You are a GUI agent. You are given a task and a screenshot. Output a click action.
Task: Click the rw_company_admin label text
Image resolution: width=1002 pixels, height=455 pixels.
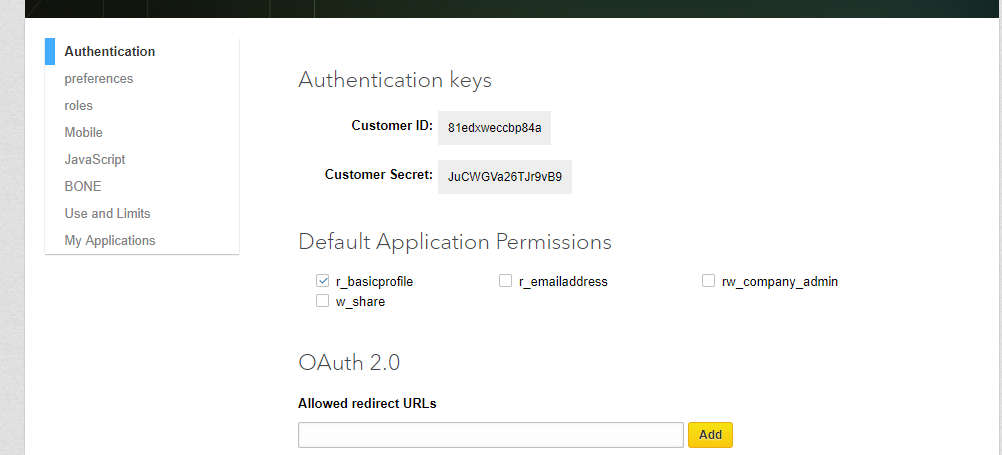(x=780, y=281)
